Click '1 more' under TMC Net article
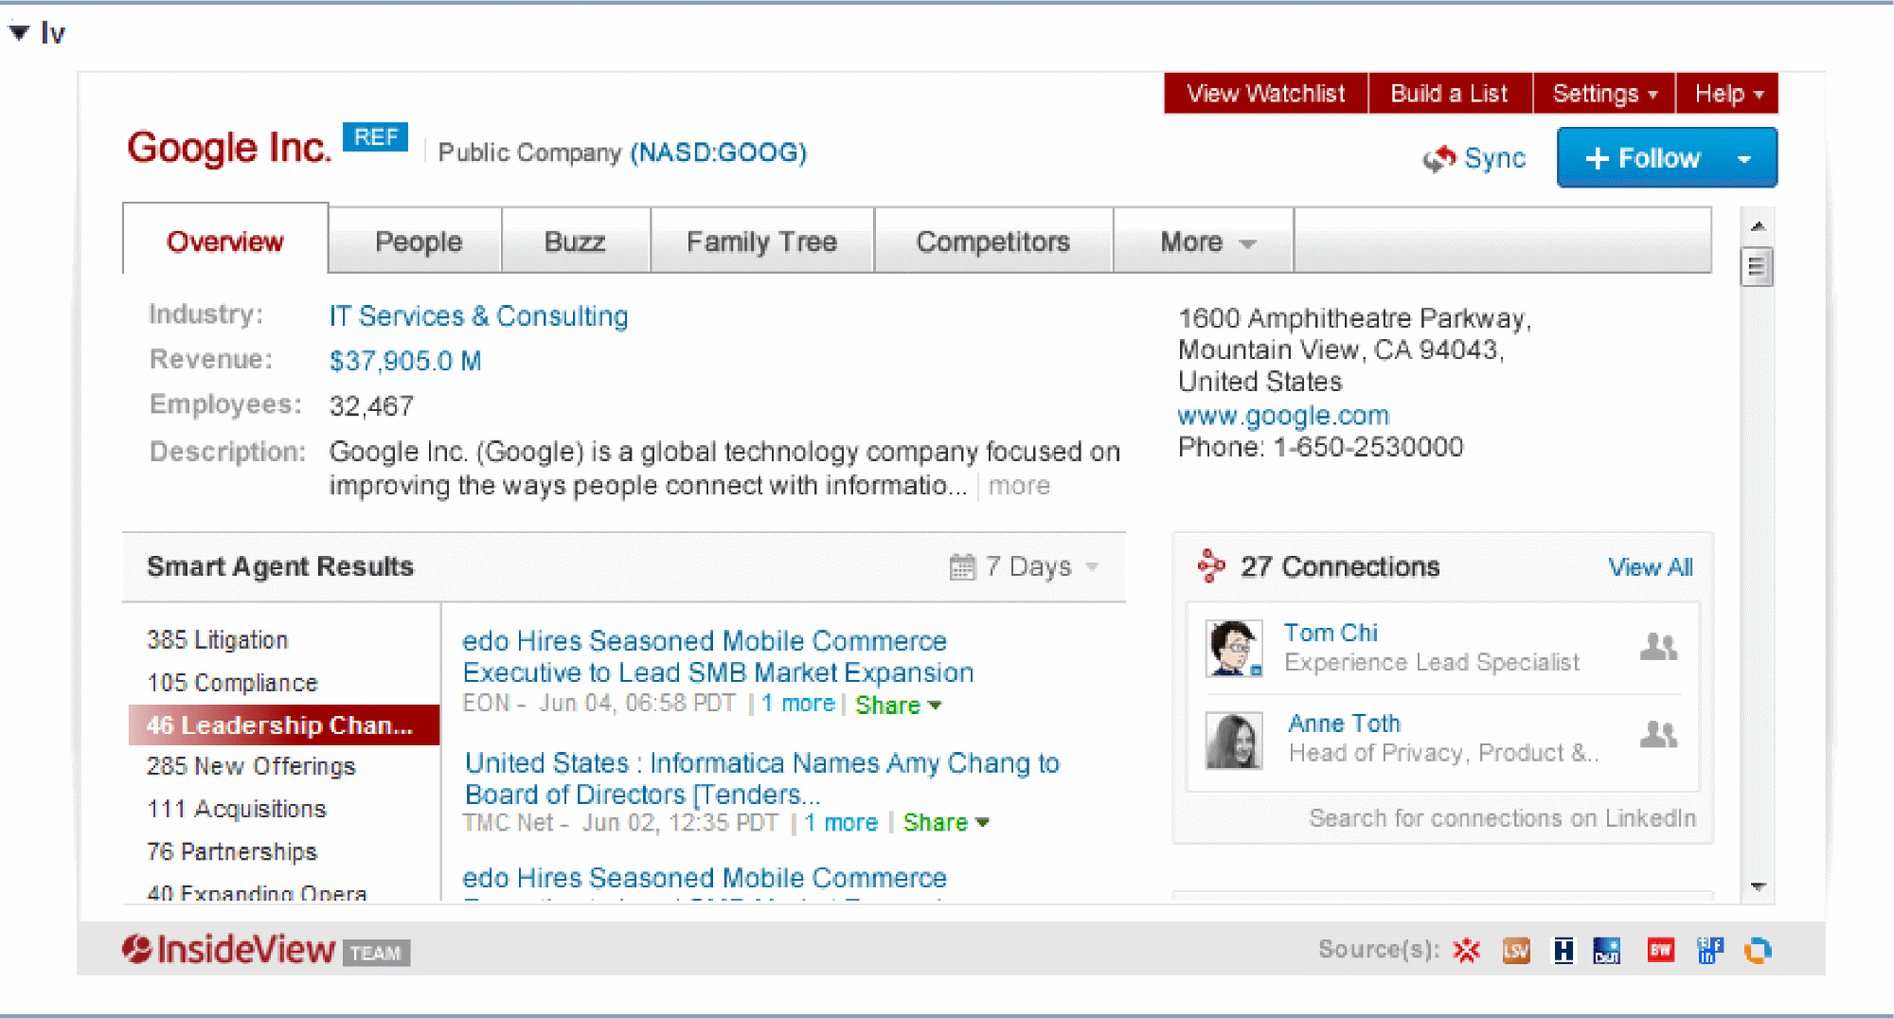Image resolution: width=1894 pixels, height=1019 pixels. [x=841, y=823]
